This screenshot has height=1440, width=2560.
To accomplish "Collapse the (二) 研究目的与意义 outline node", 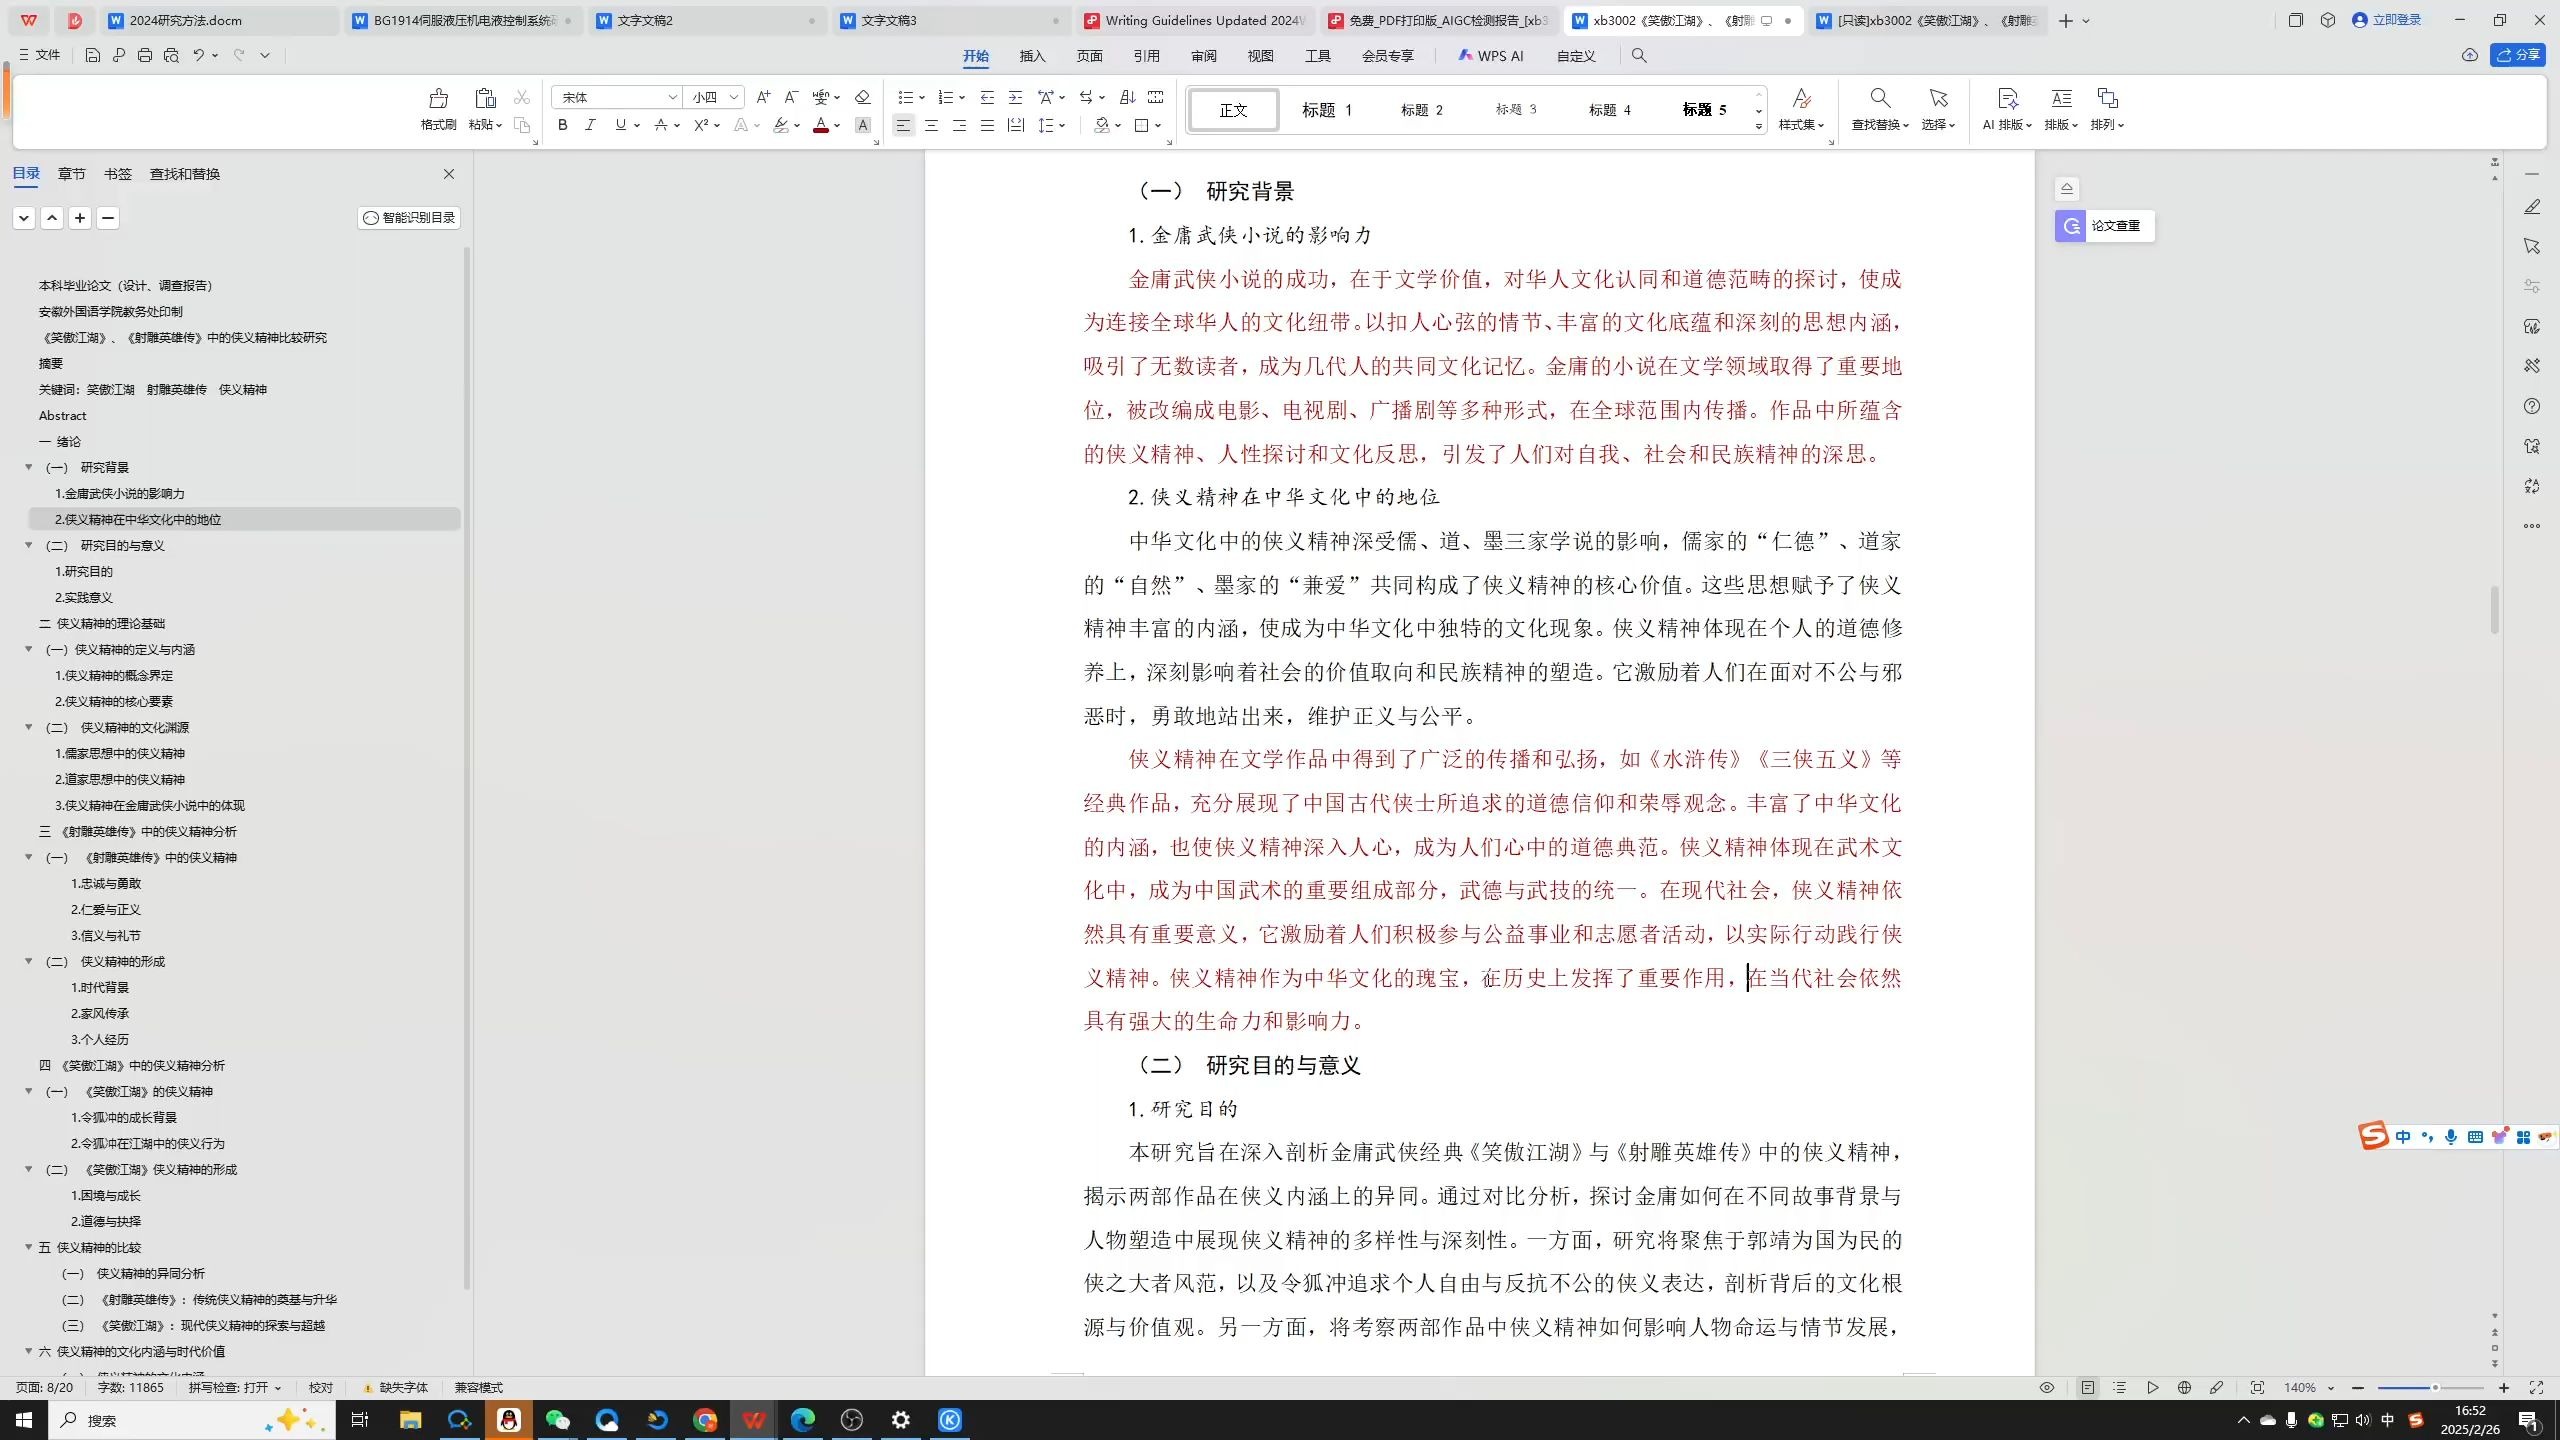I will coord(29,545).
